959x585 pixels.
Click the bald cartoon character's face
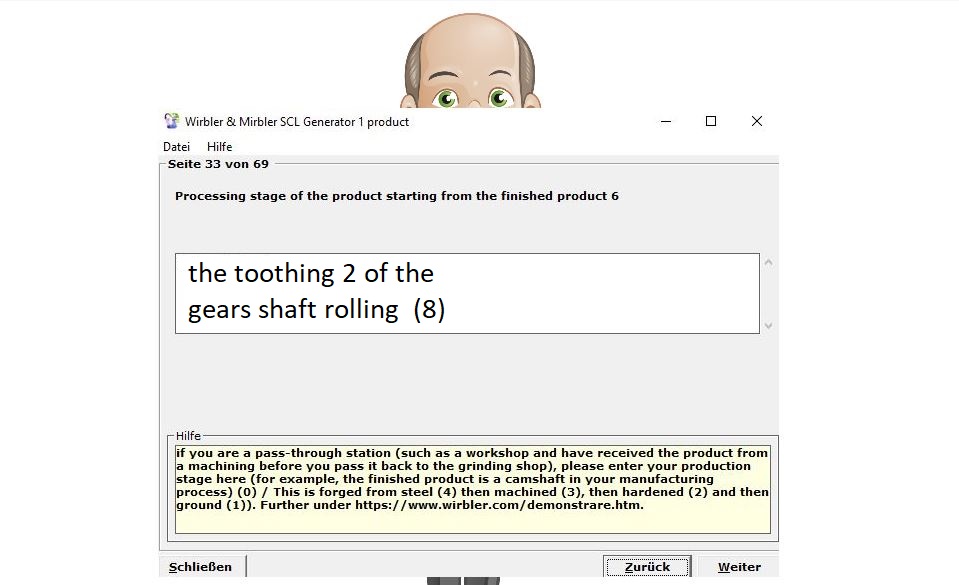pyautogui.click(x=471, y=70)
